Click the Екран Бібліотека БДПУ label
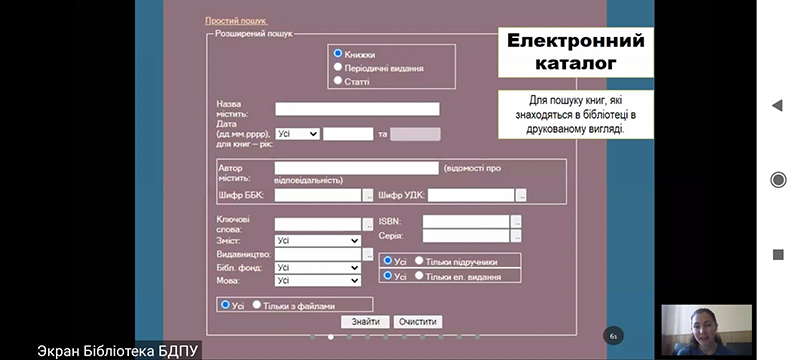Image resolution: width=800 pixels, height=360 pixels. [117, 351]
